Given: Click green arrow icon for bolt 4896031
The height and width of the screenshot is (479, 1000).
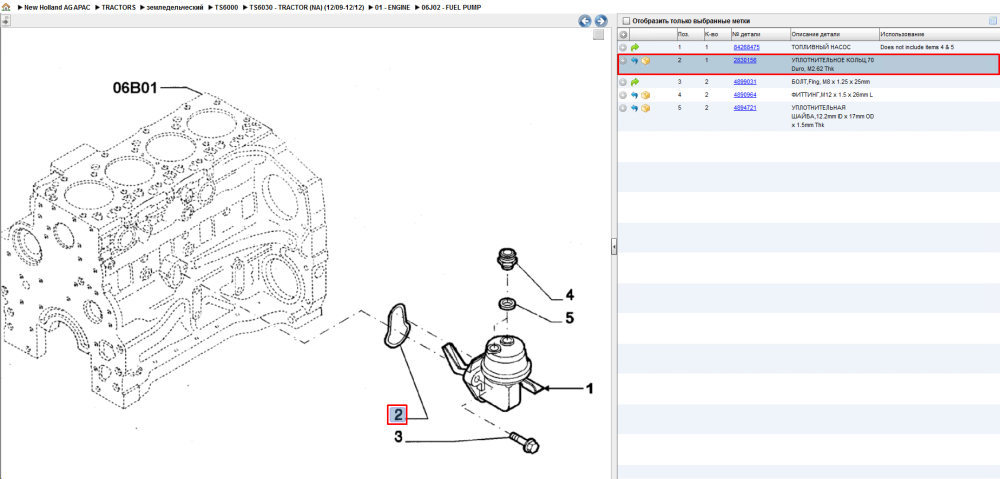Looking at the screenshot, I should tap(635, 82).
